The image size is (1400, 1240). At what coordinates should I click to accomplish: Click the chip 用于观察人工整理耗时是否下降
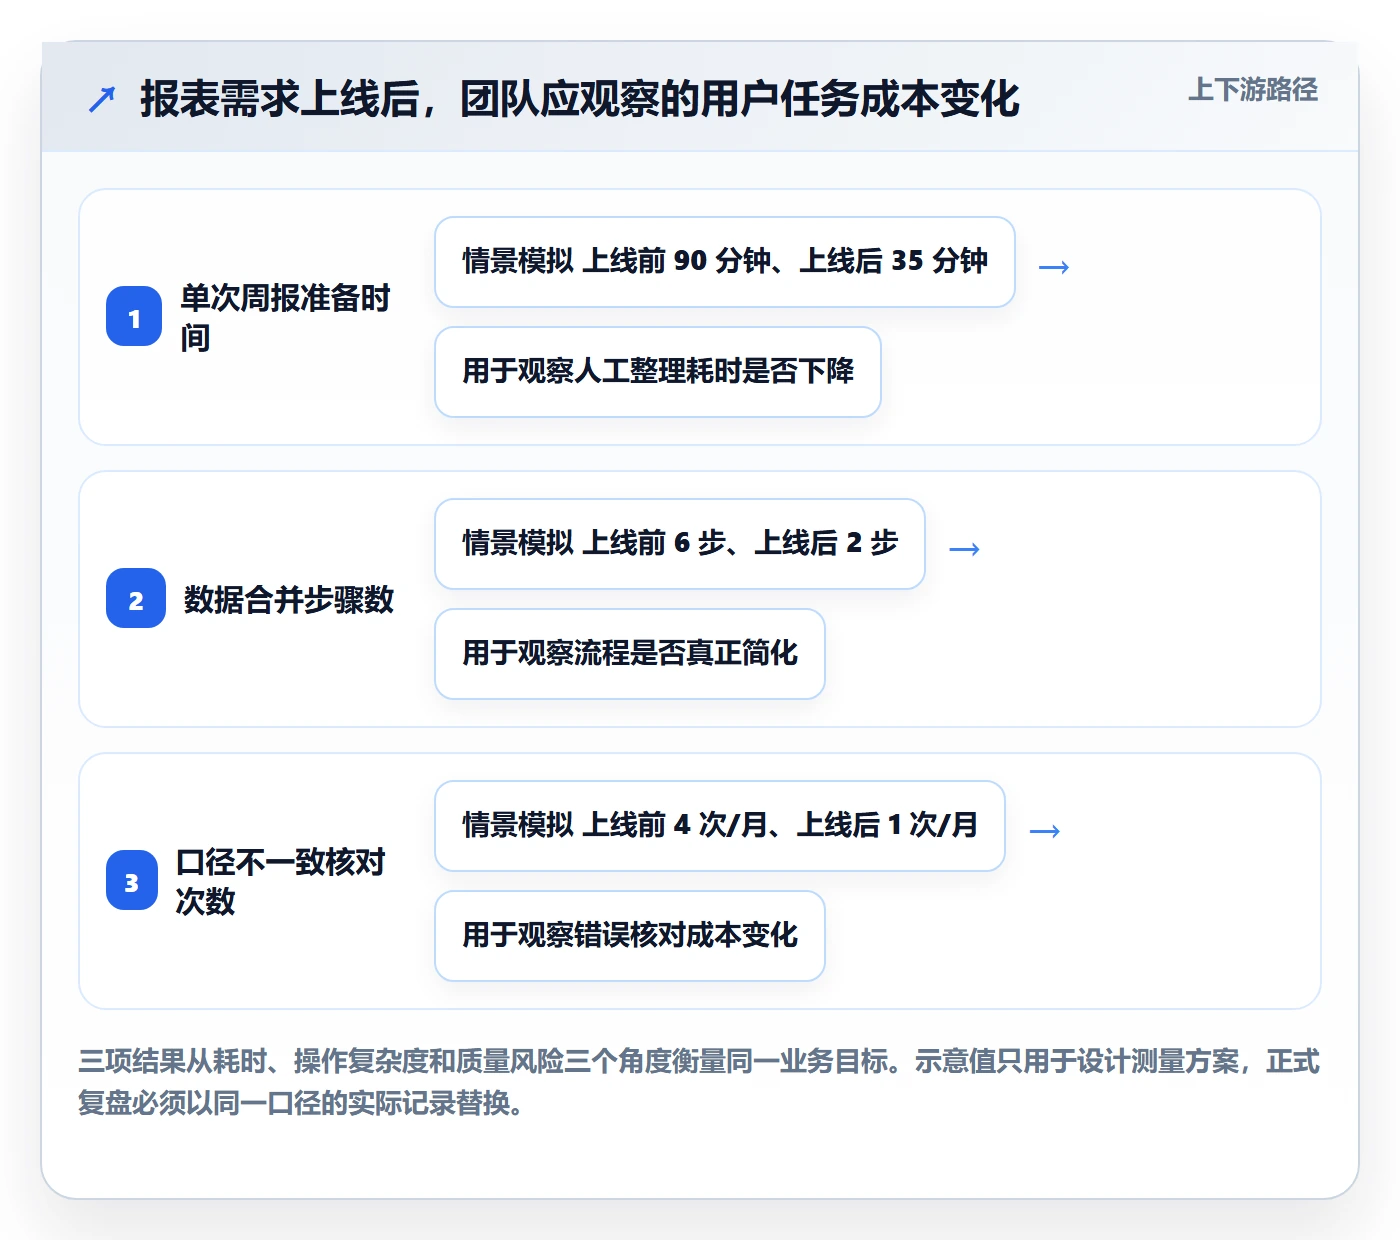(658, 372)
